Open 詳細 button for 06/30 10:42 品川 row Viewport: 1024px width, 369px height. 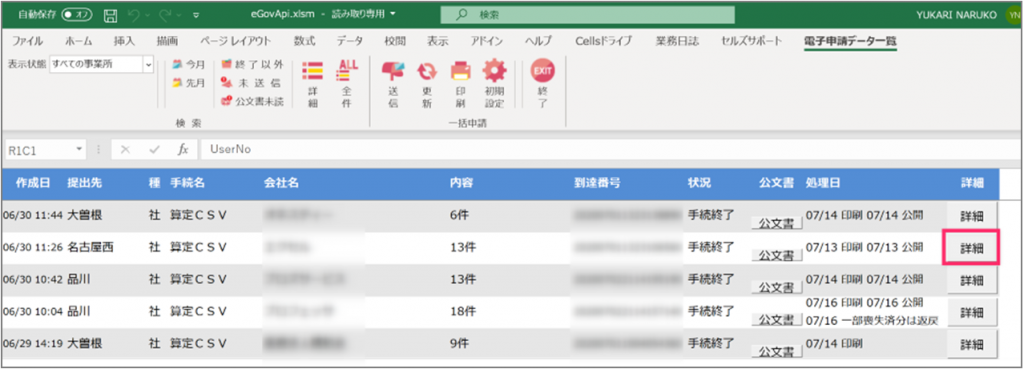pos(972,280)
